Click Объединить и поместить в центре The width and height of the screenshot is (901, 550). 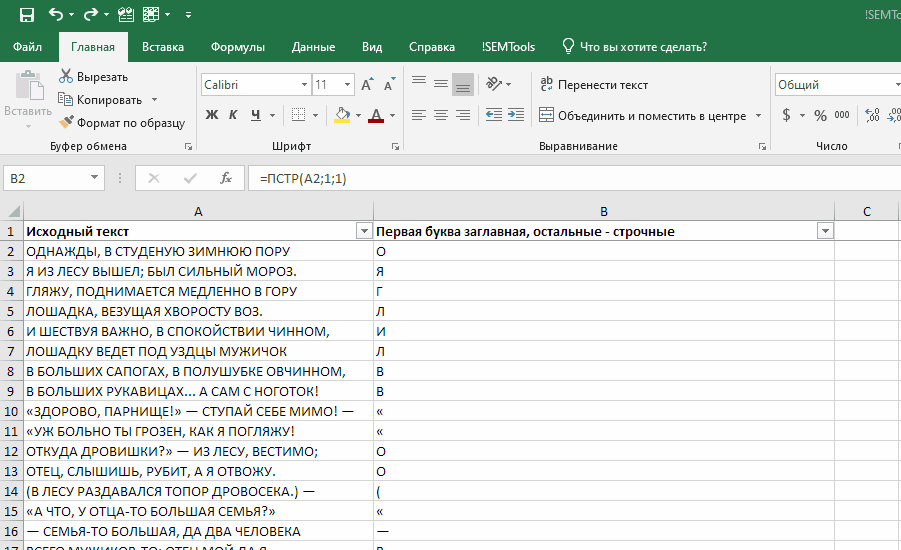tap(642, 116)
